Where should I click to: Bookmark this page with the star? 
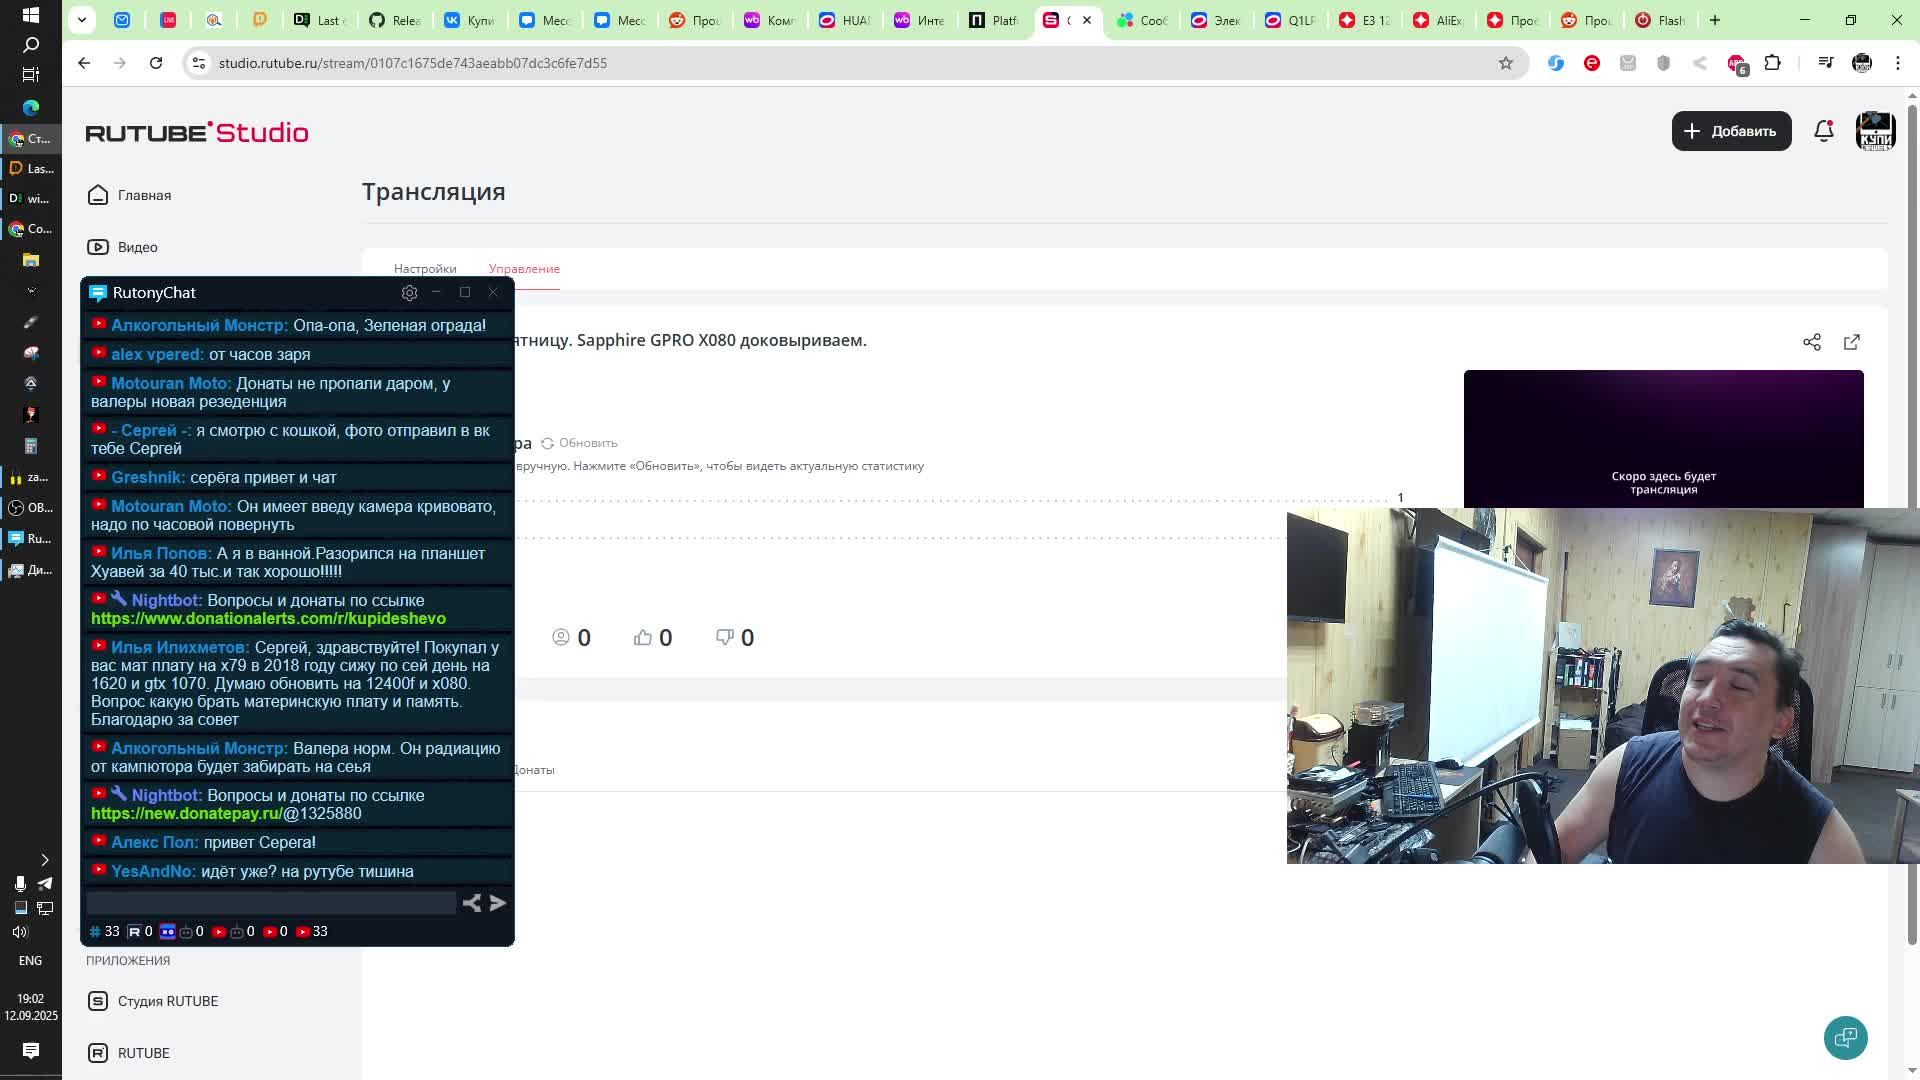tap(1506, 63)
